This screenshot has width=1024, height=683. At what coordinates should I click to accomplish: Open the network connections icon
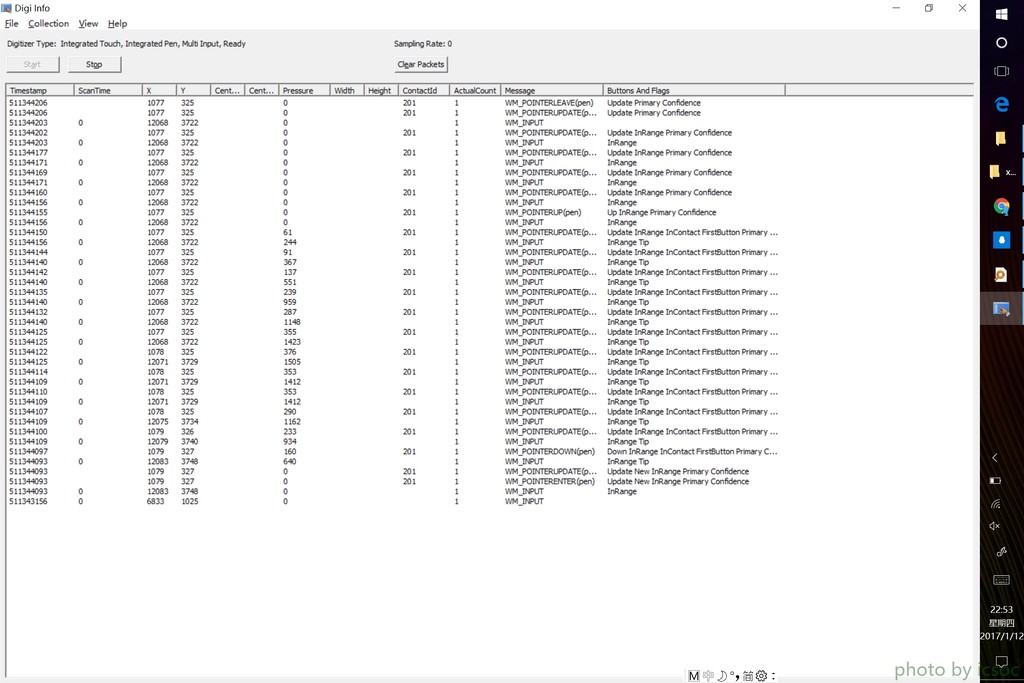pyautogui.click(x=995, y=503)
